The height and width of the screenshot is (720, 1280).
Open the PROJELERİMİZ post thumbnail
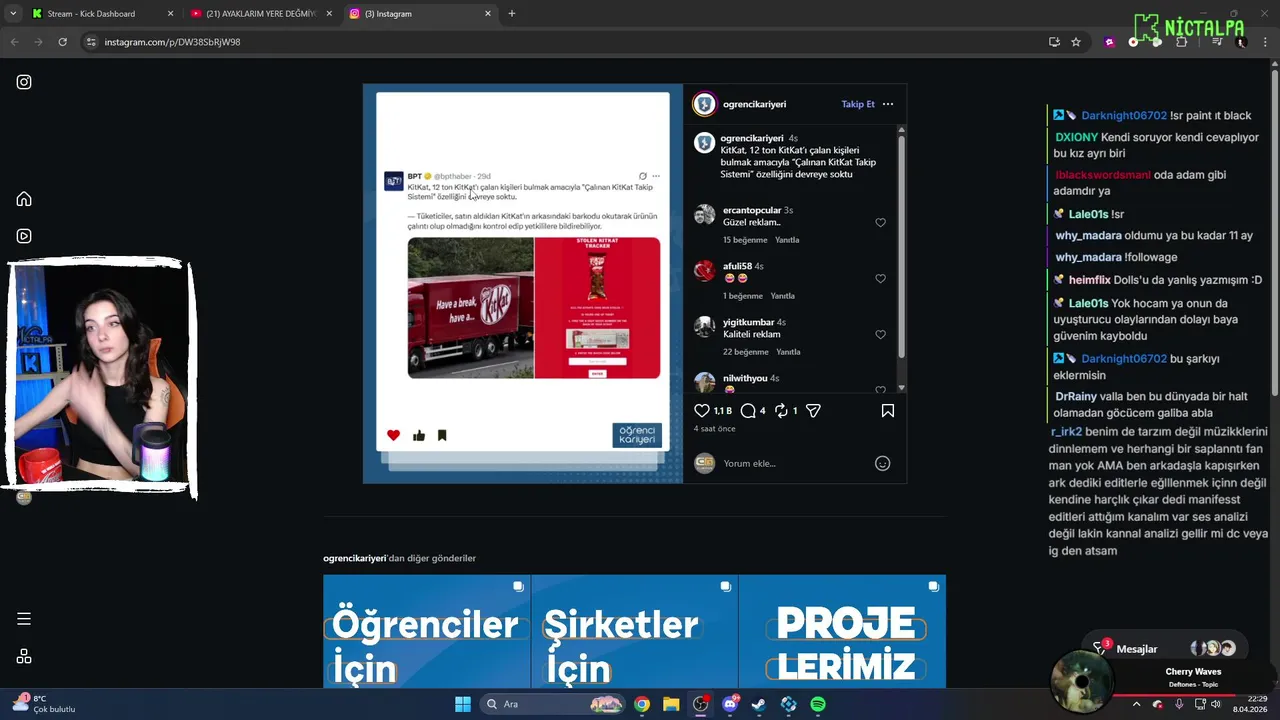click(842, 631)
